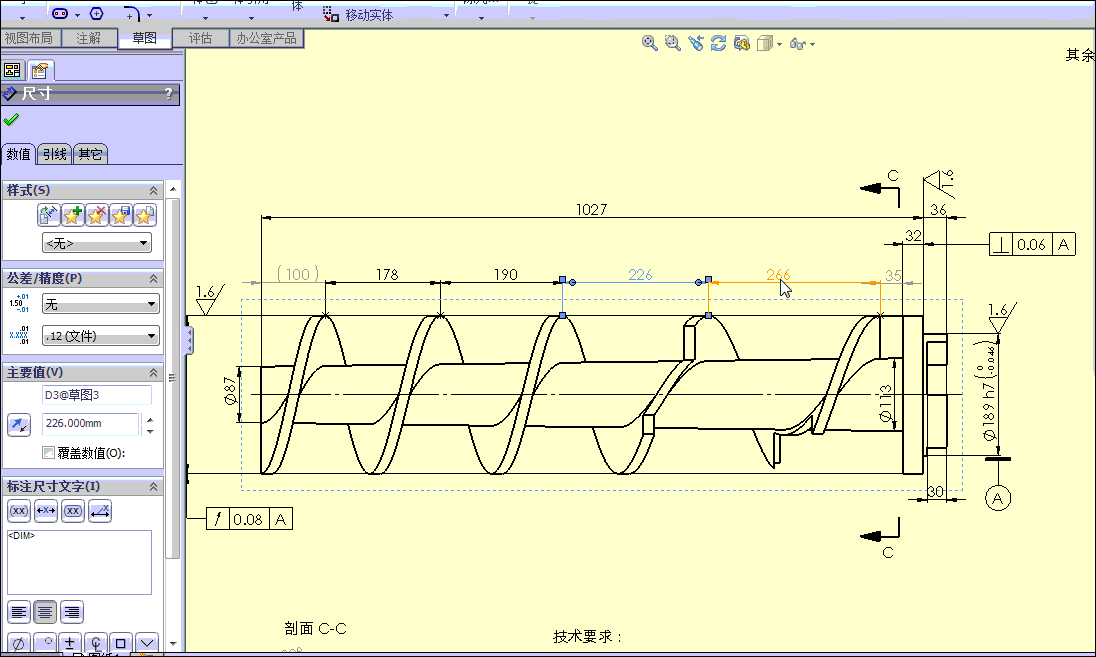
Task: Select right justify text alignment
Action: coord(71,612)
